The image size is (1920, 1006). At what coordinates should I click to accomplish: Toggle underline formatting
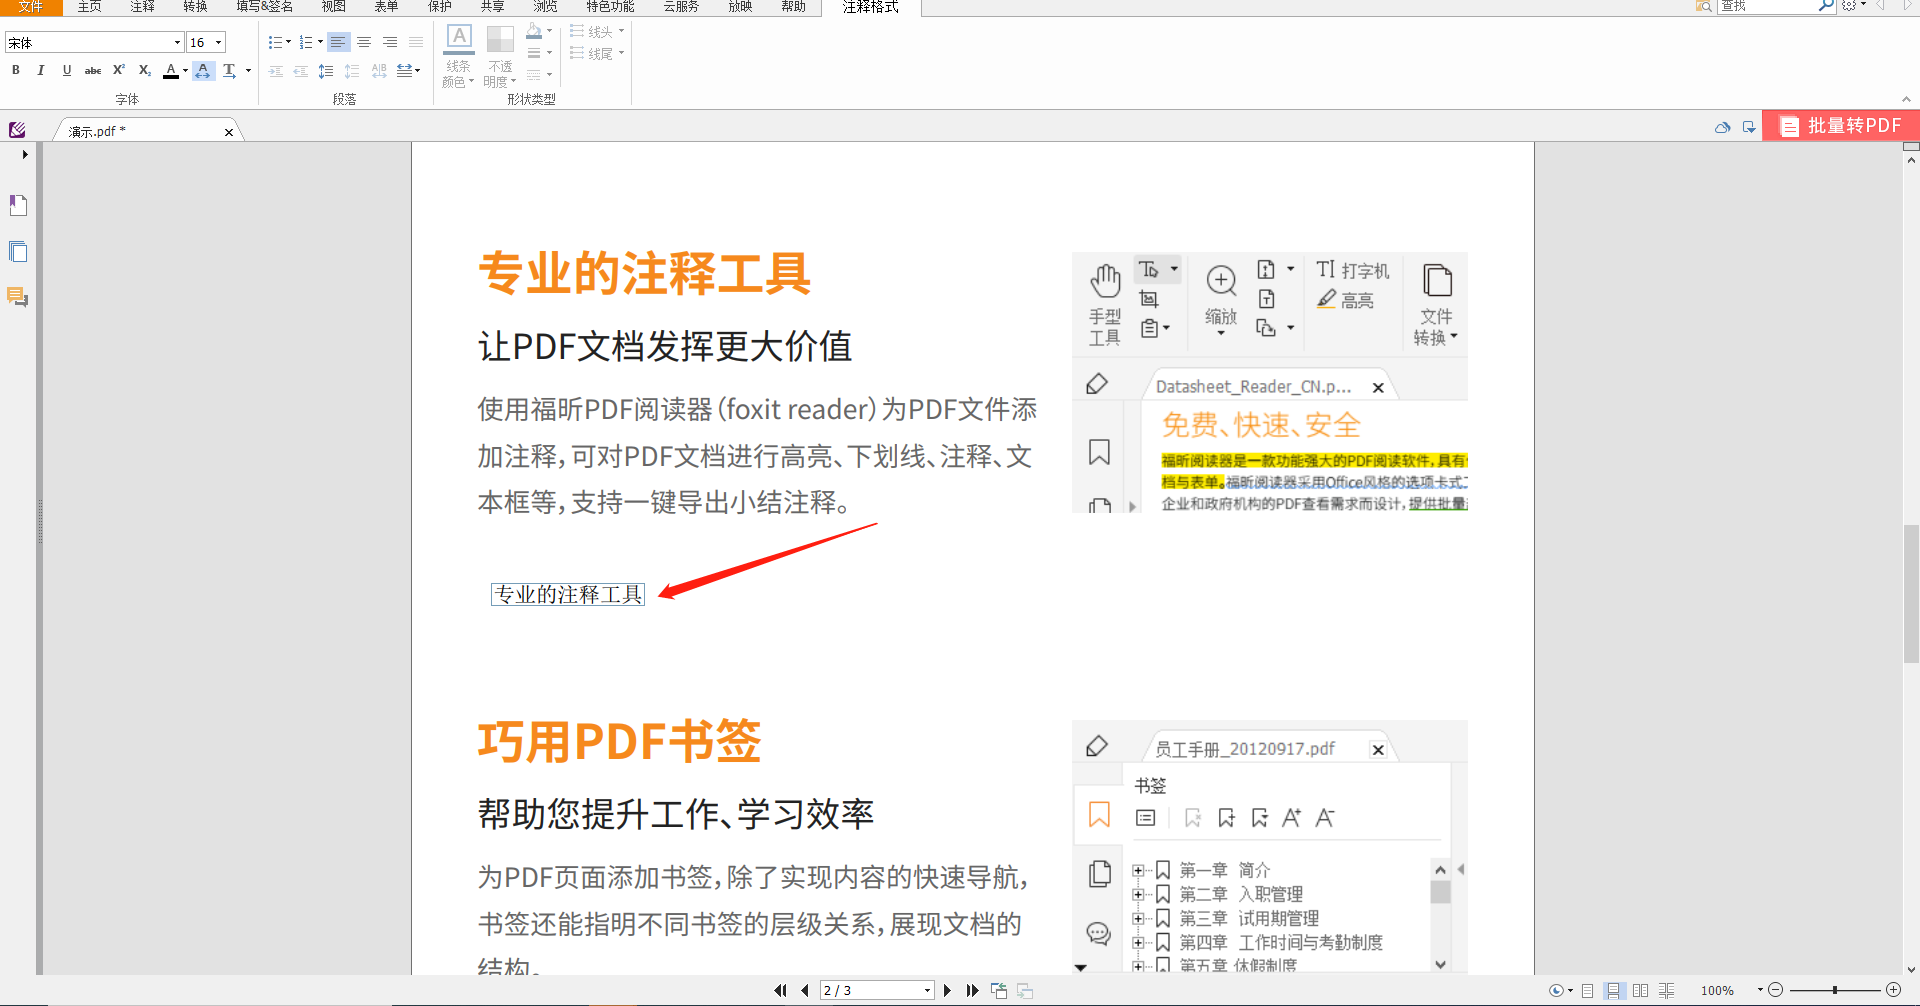tap(67, 70)
